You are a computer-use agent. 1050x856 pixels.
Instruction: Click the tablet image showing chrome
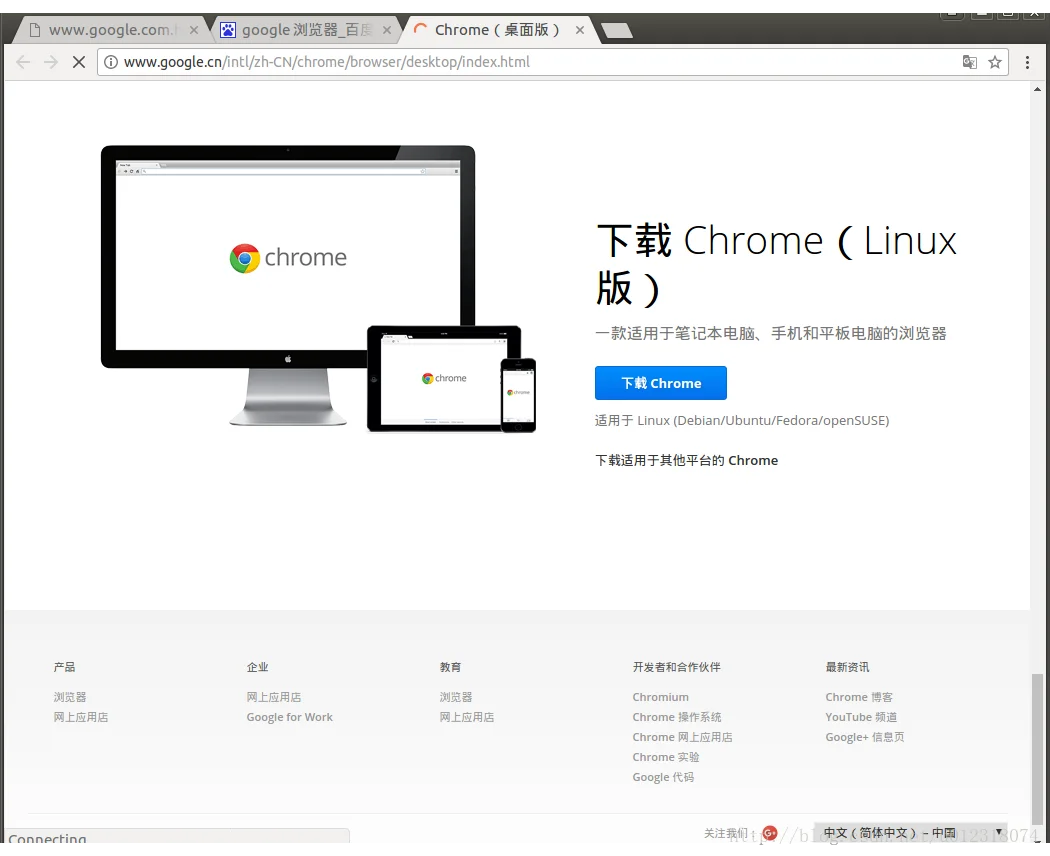click(x=443, y=378)
